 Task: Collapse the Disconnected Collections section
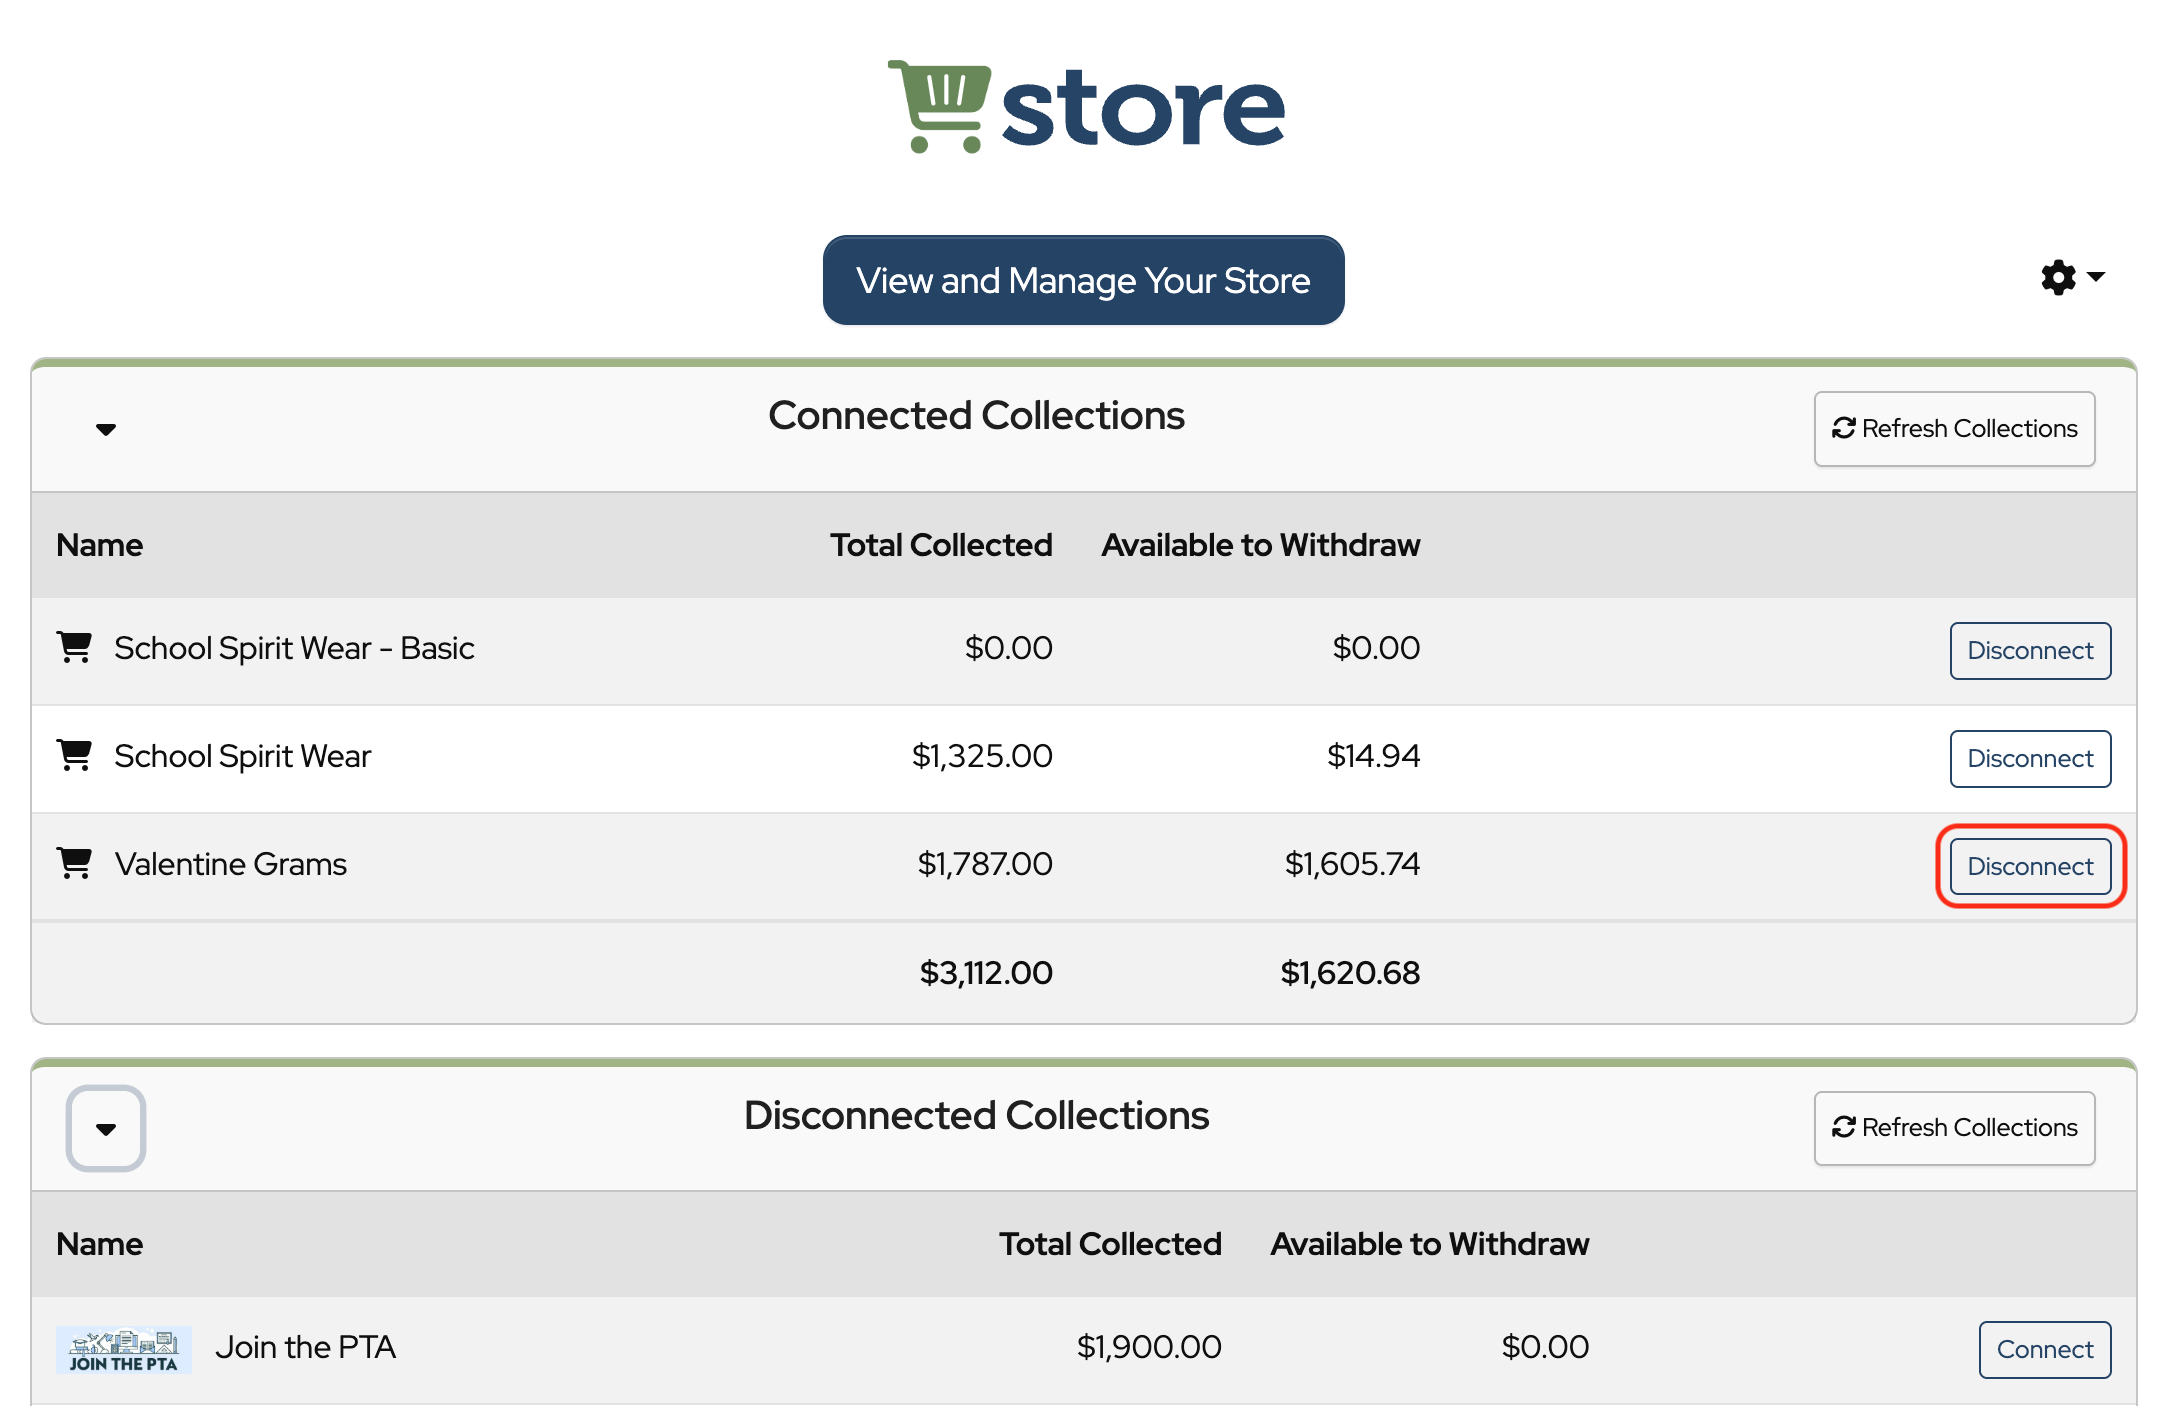[x=106, y=1128]
